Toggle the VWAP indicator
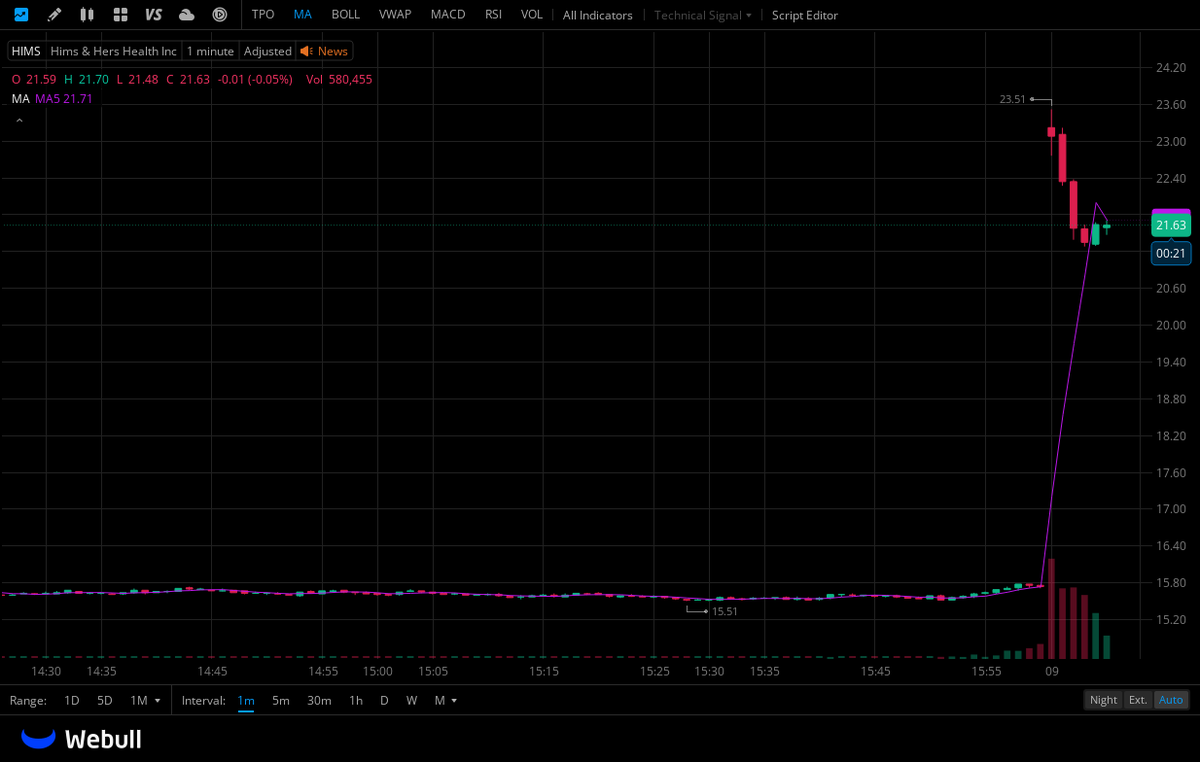1200x762 pixels. [396, 15]
